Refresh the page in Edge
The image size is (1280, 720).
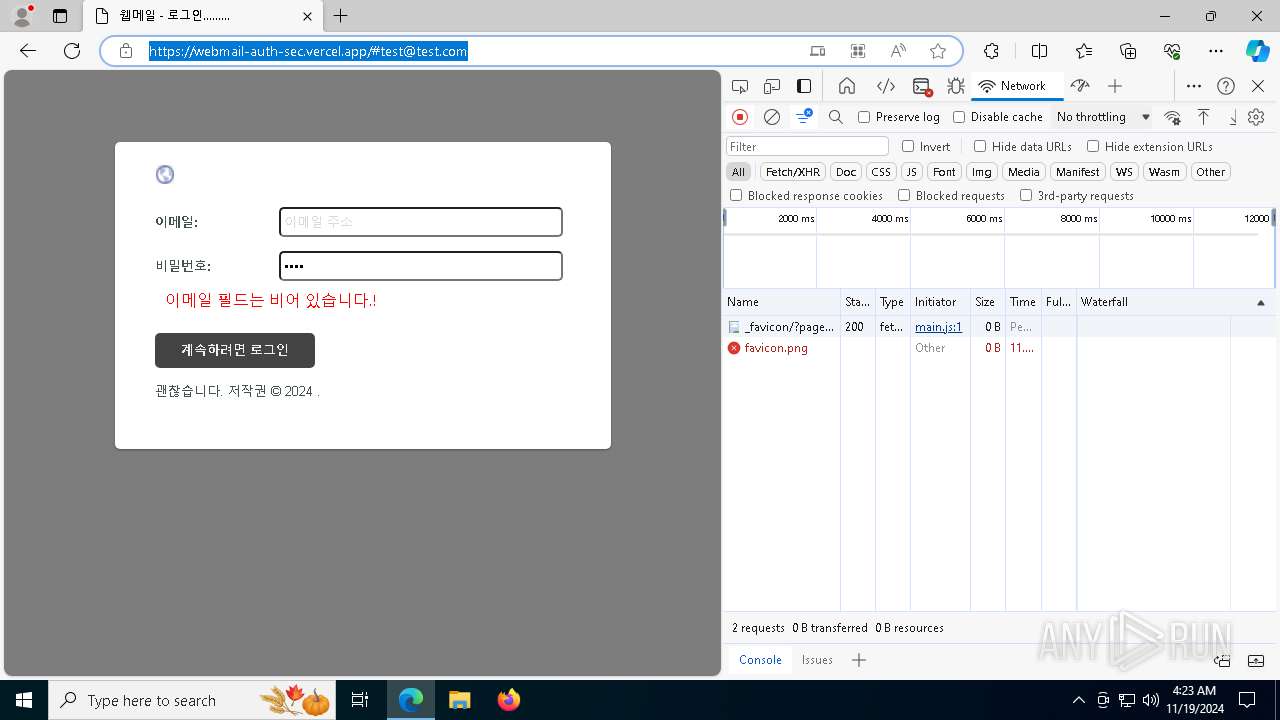(x=72, y=51)
